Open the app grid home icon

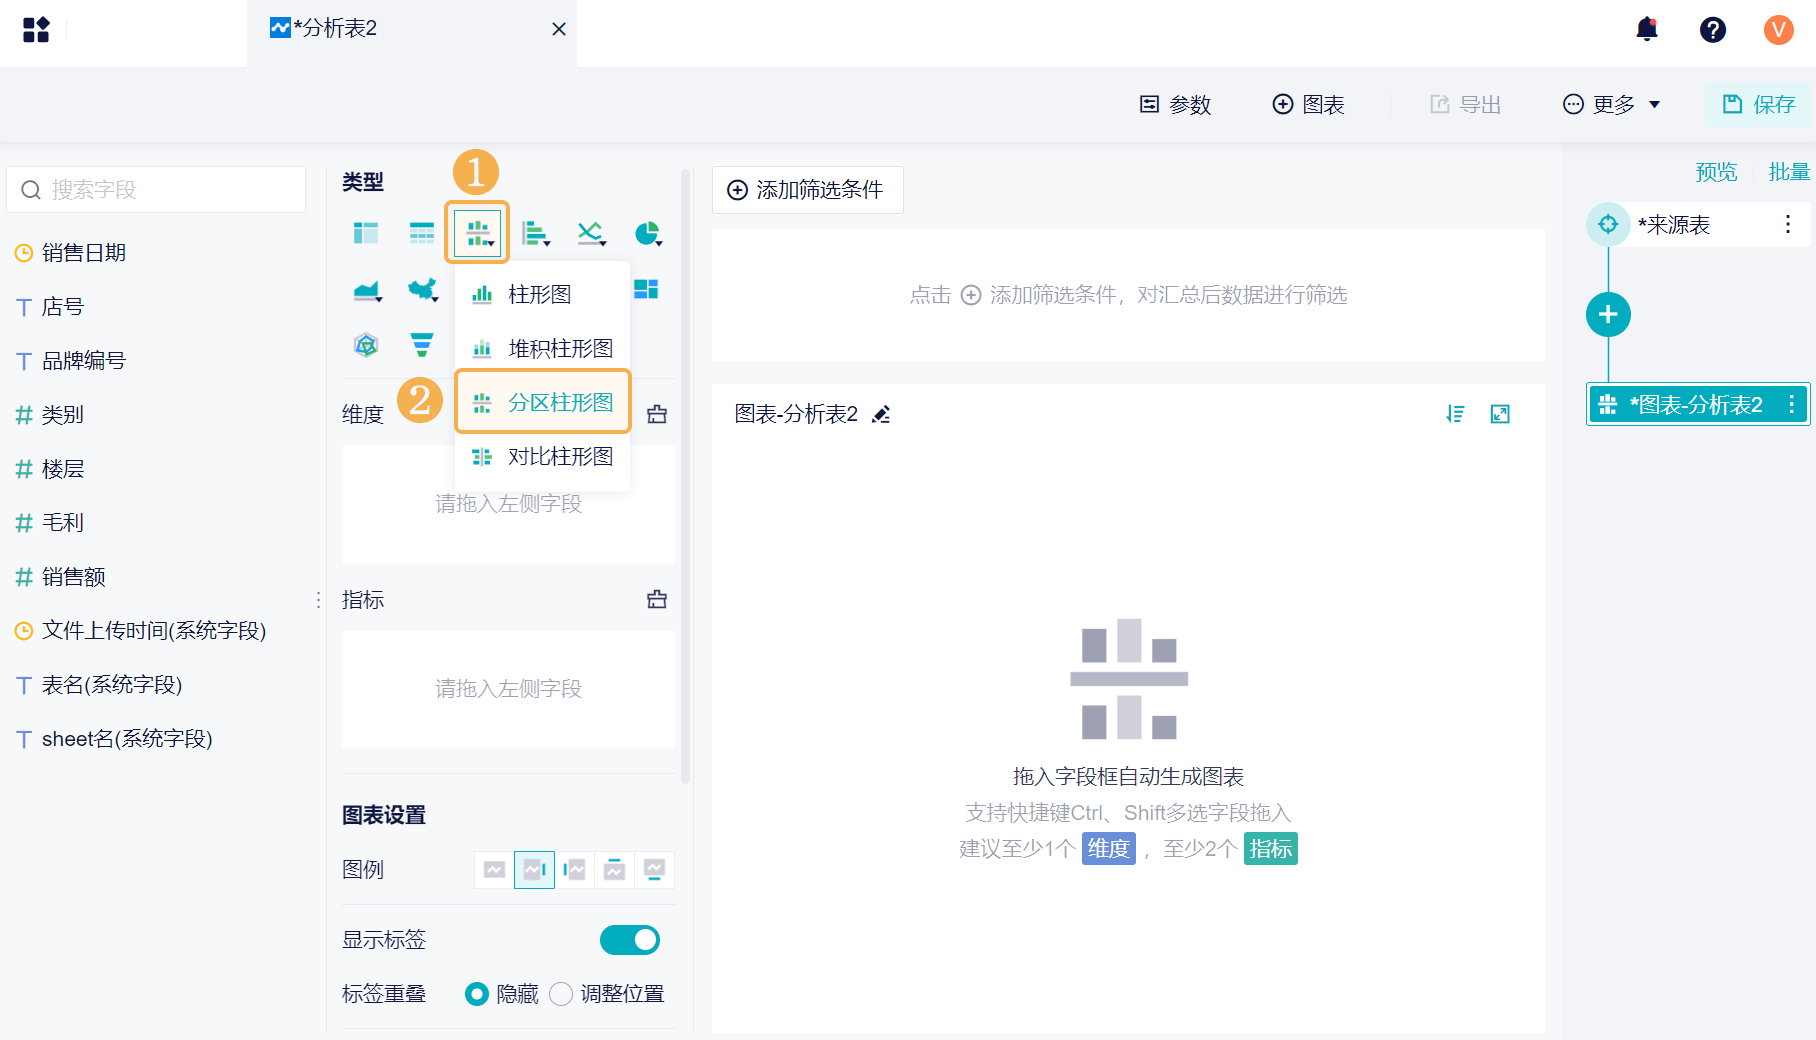pyautogui.click(x=36, y=30)
